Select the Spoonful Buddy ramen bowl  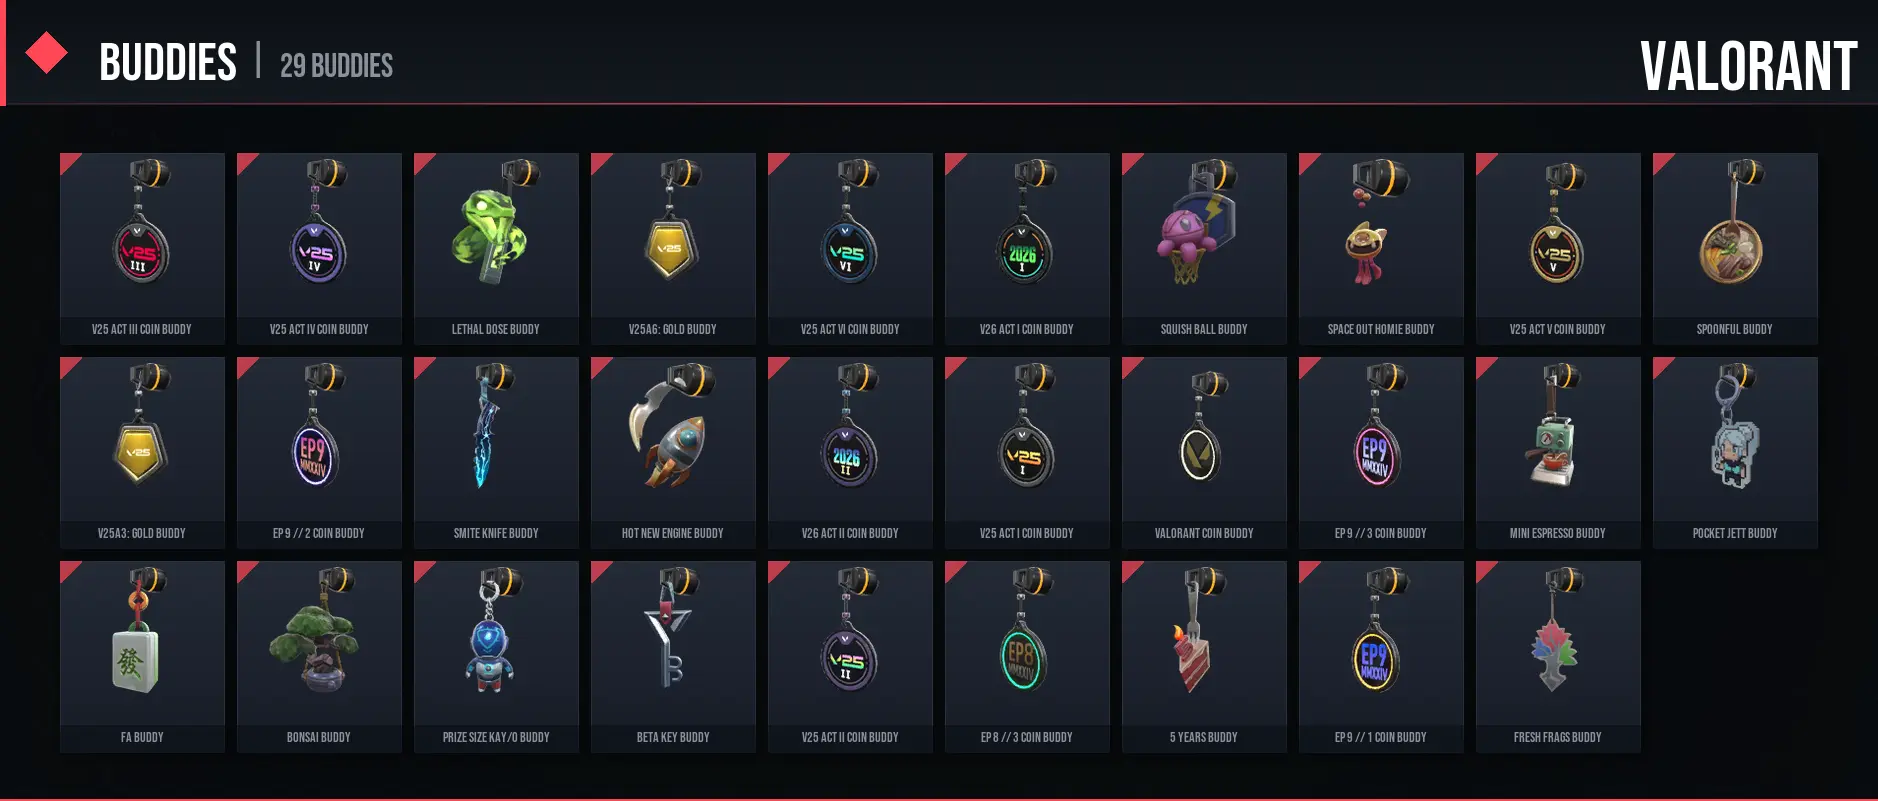pyautogui.click(x=1734, y=248)
